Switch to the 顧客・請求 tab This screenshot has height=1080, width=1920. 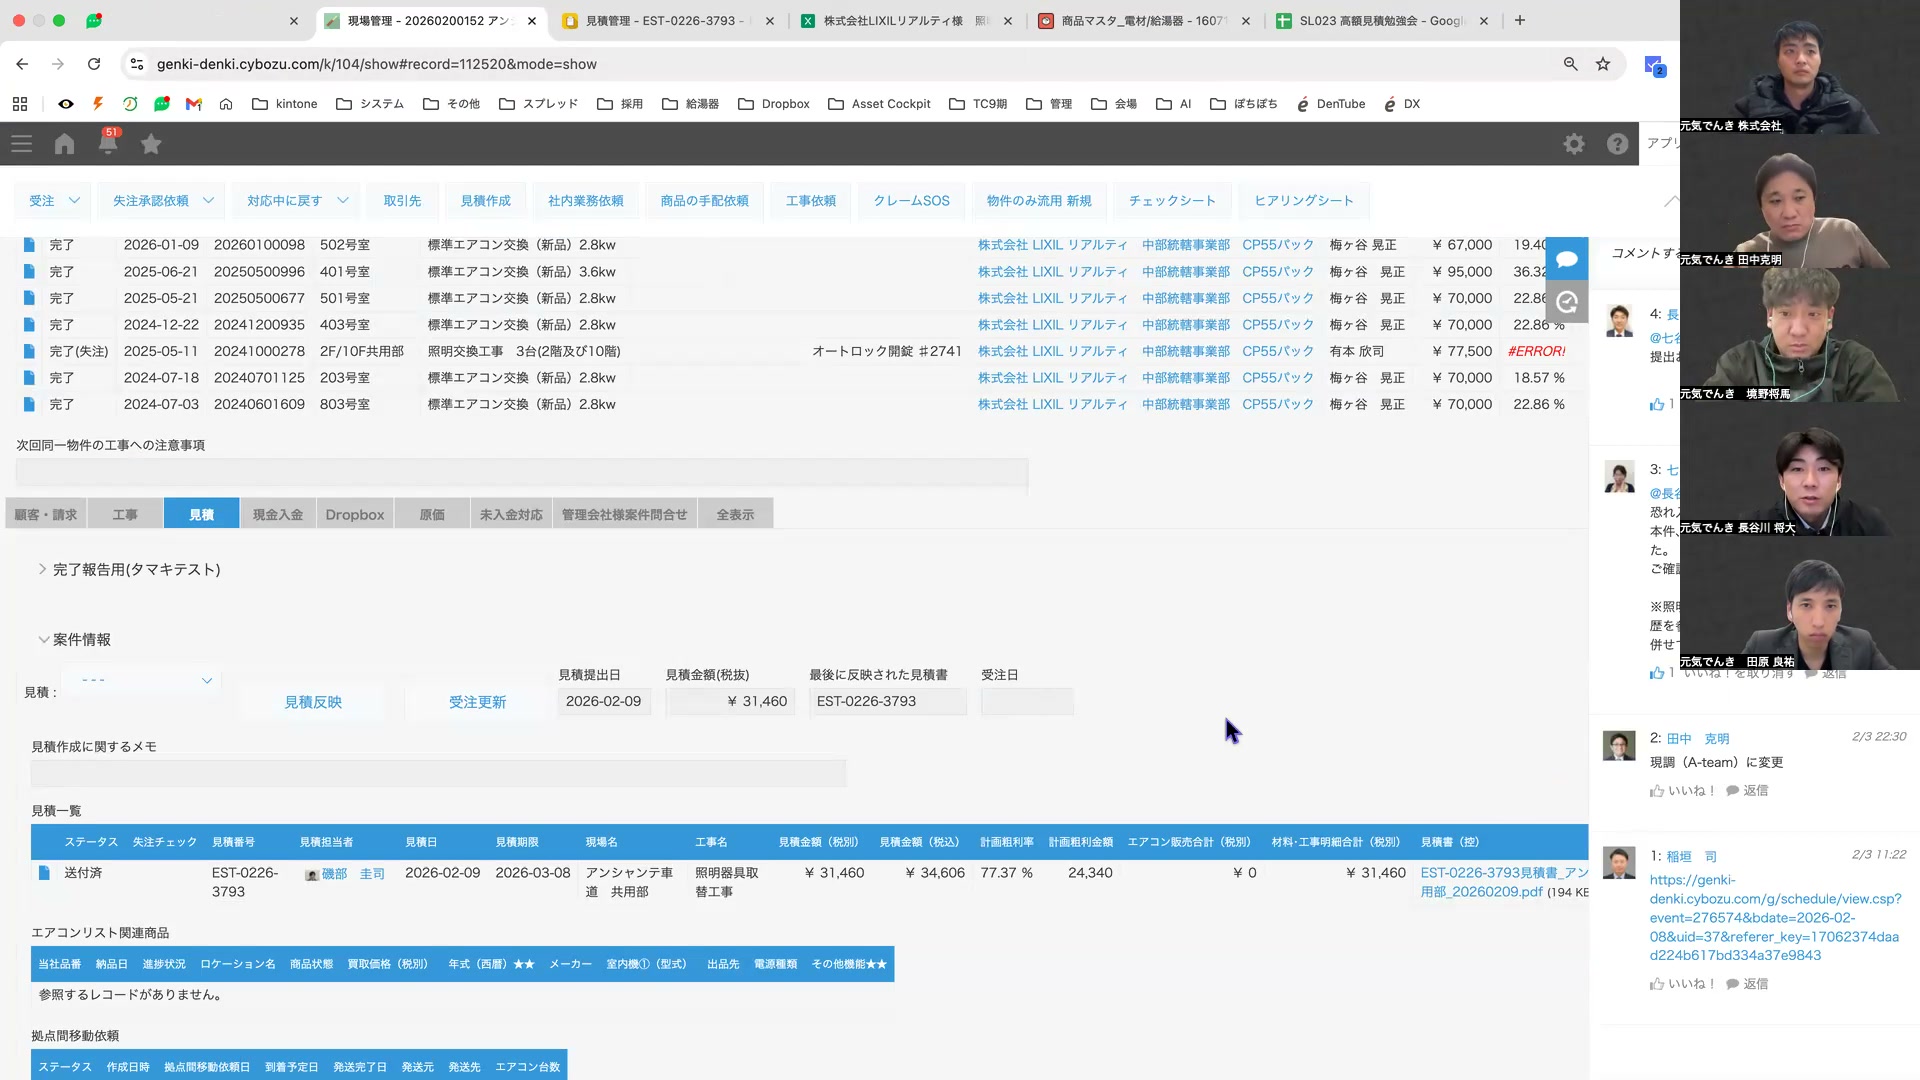tap(46, 515)
